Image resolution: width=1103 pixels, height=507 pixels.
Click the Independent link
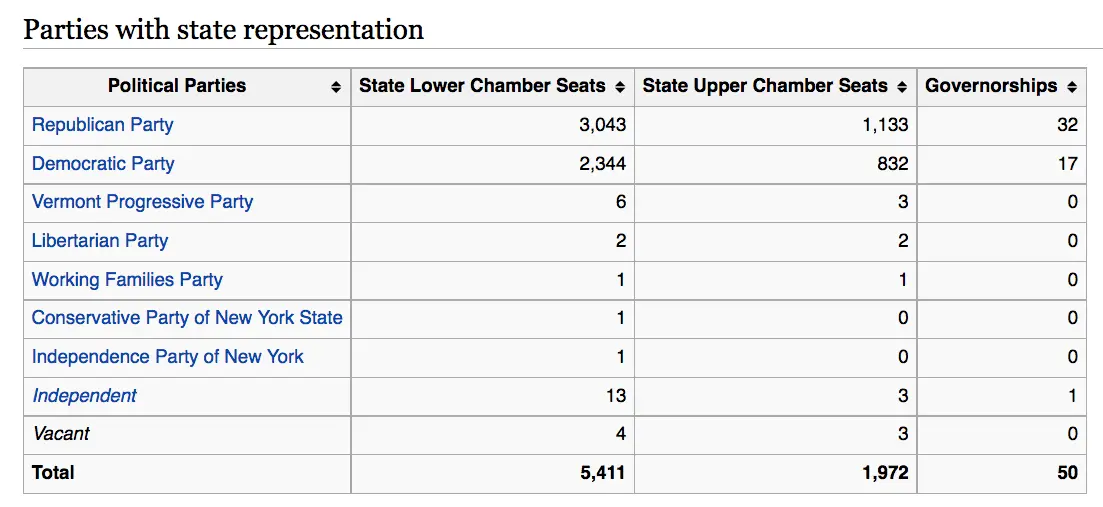[84, 396]
